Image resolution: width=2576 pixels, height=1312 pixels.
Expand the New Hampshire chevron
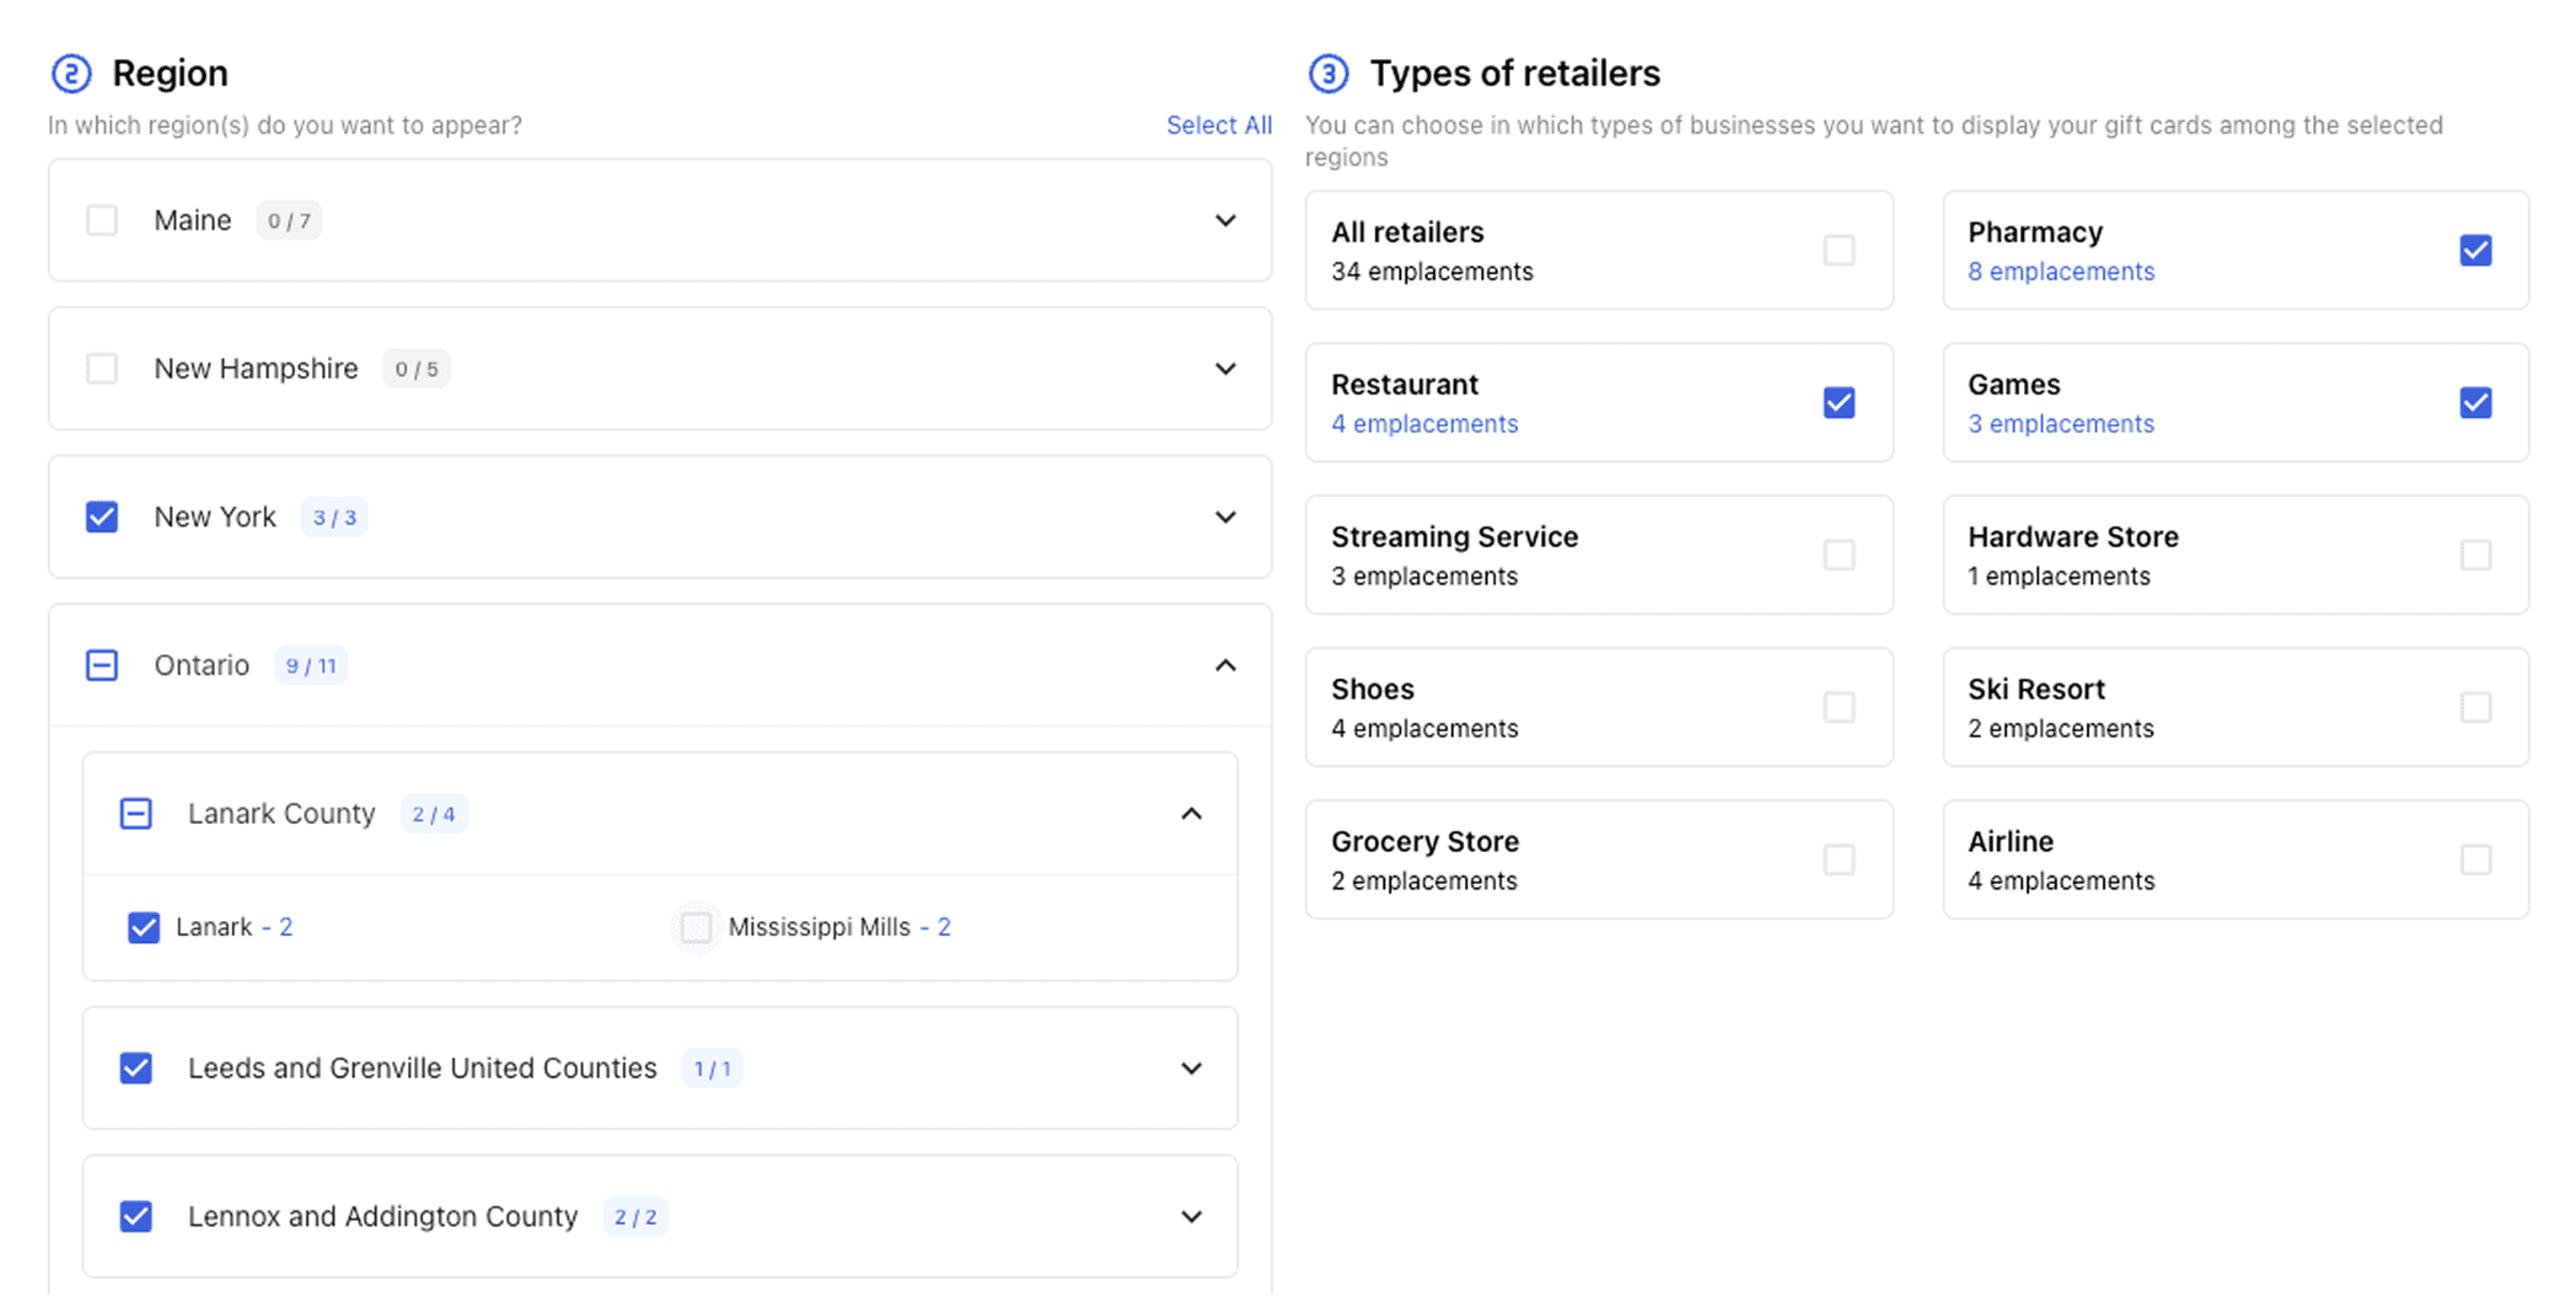click(x=1225, y=369)
